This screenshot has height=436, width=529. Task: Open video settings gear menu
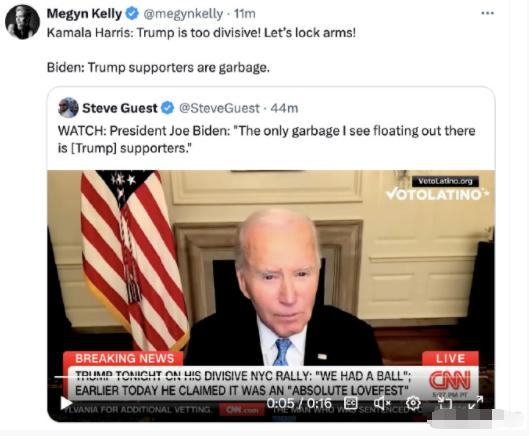(413, 403)
